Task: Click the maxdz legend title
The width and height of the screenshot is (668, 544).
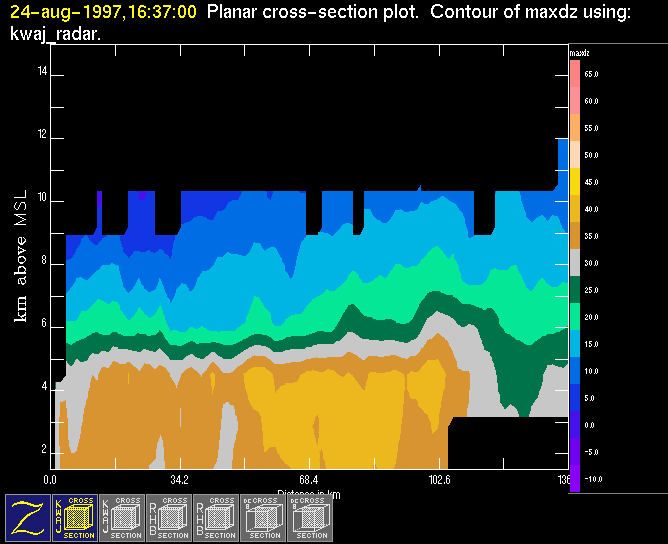Action: 579,51
